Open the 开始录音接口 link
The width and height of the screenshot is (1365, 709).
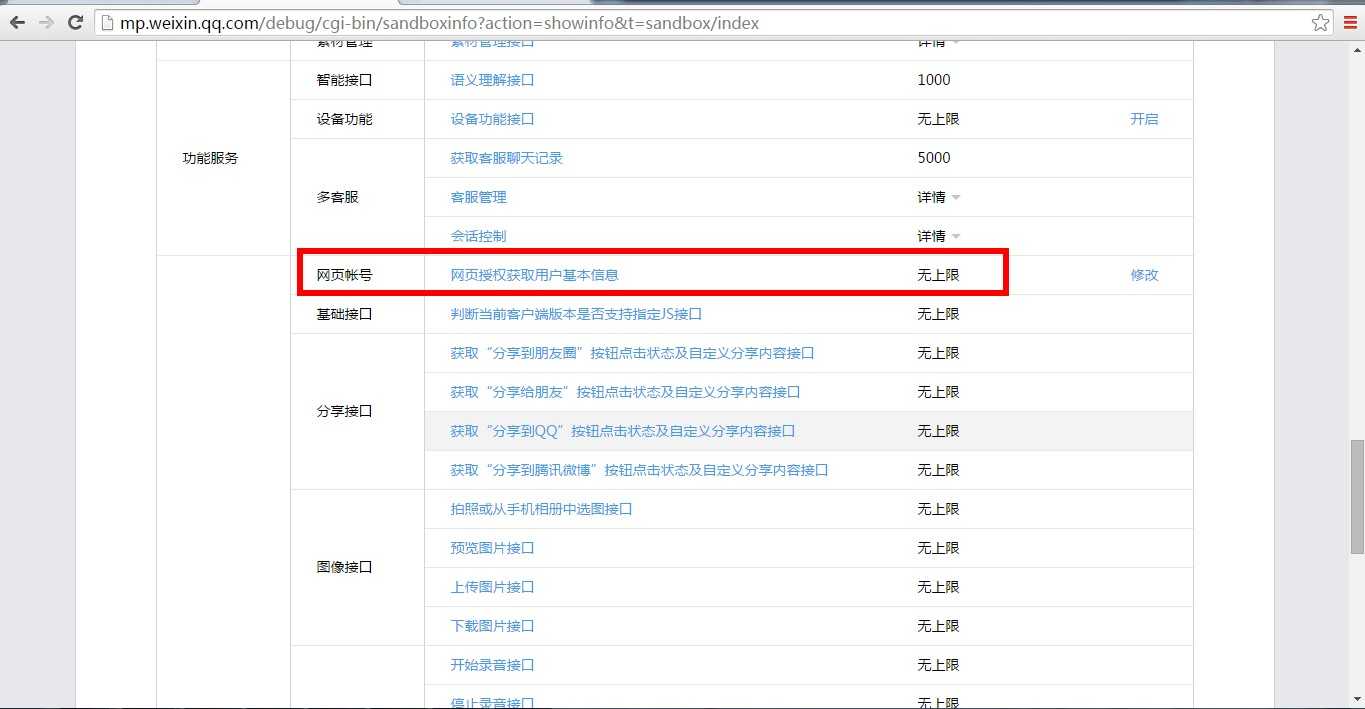click(x=492, y=665)
